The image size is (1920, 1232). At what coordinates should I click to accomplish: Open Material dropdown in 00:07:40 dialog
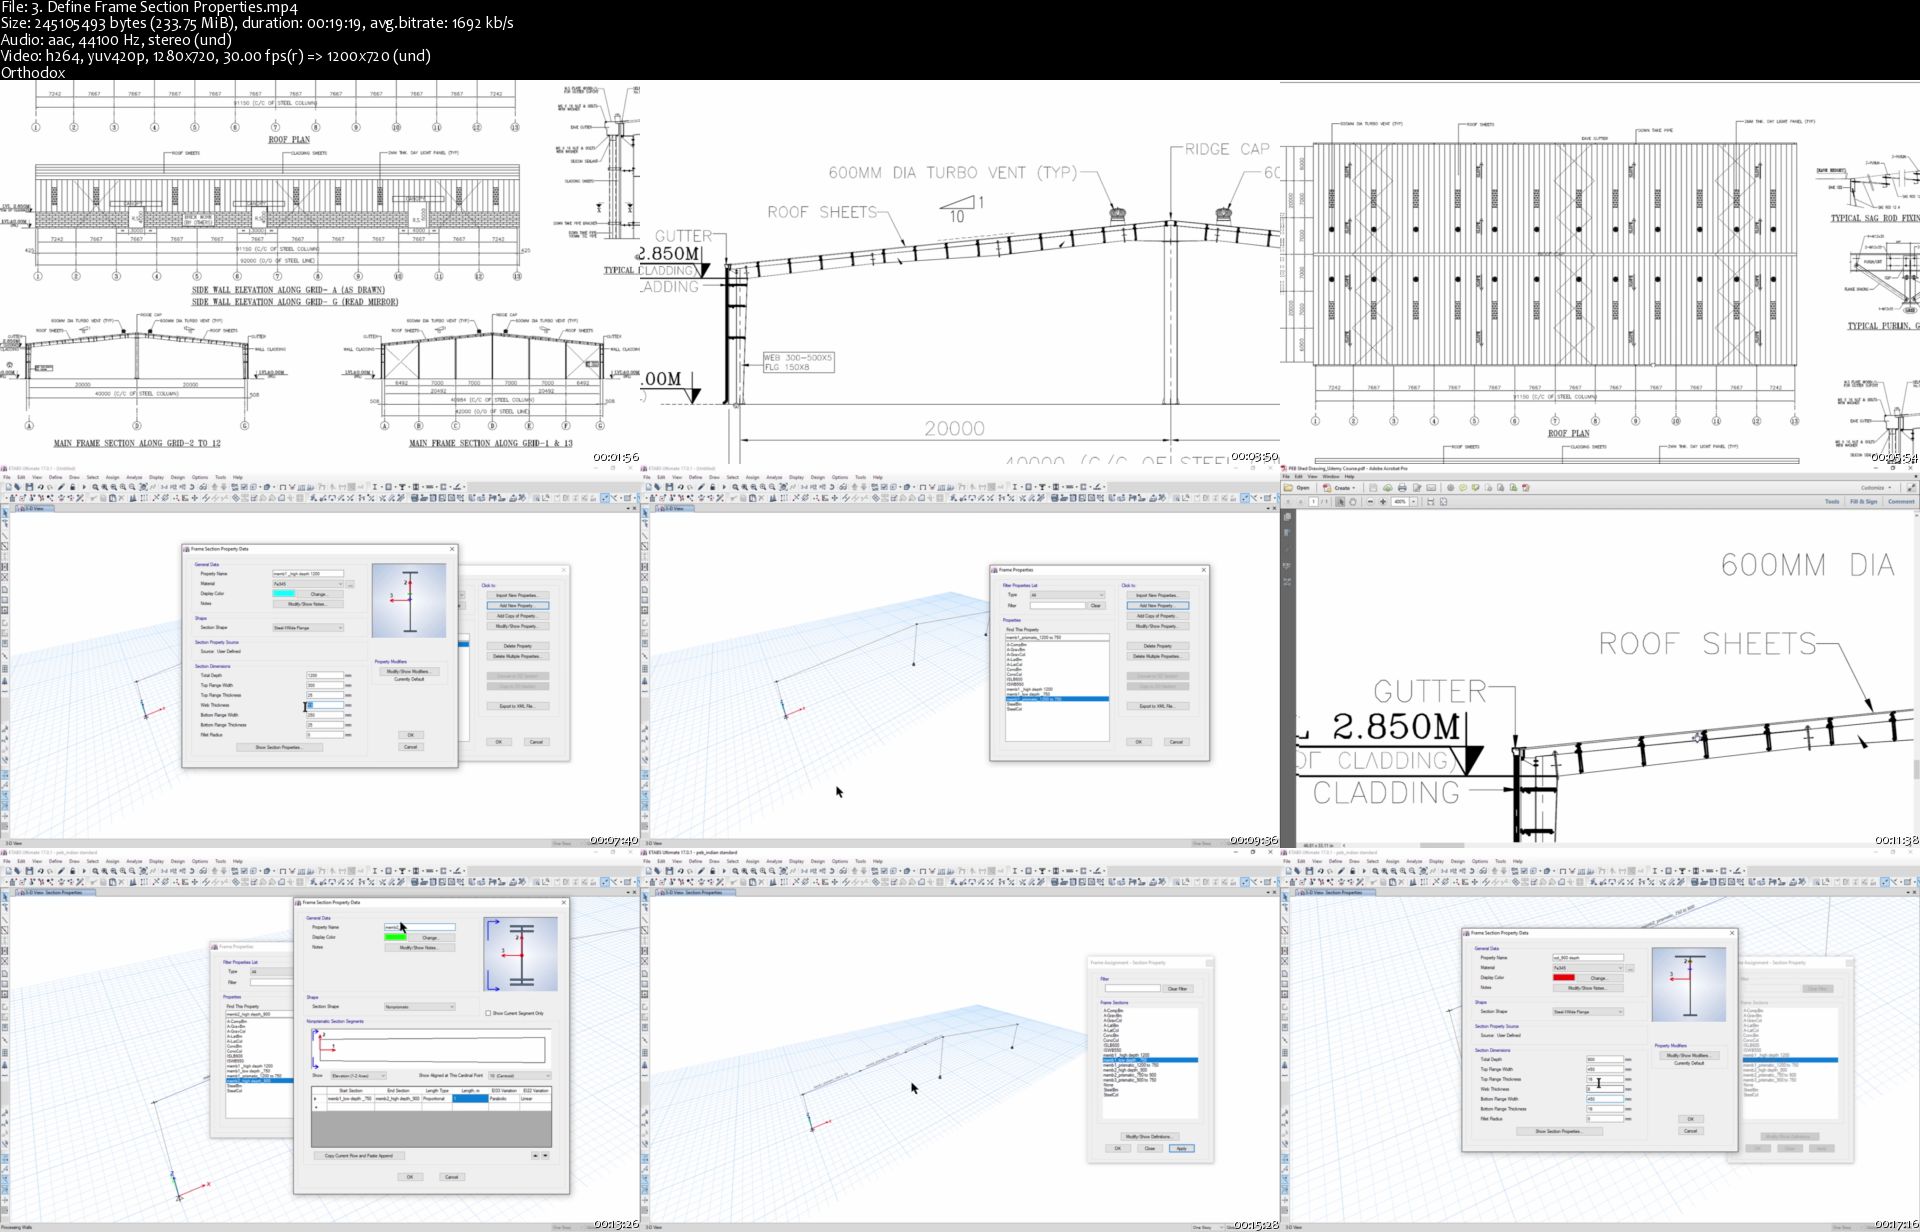(x=308, y=584)
